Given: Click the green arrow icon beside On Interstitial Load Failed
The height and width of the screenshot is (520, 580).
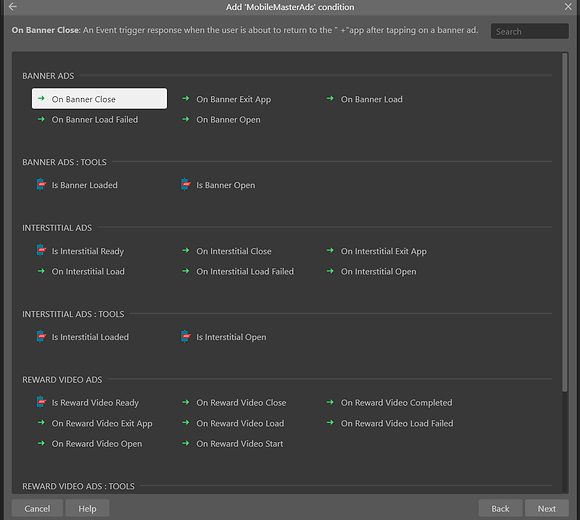Looking at the screenshot, I should [x=186, y=271].
